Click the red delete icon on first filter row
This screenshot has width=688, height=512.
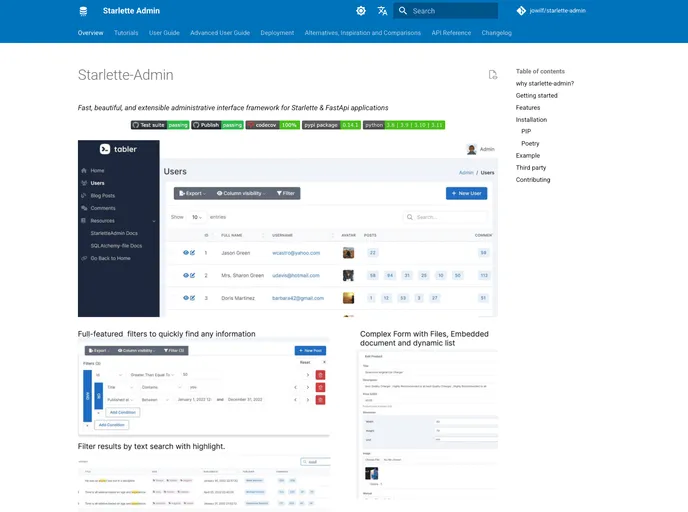tap(320, 375)
